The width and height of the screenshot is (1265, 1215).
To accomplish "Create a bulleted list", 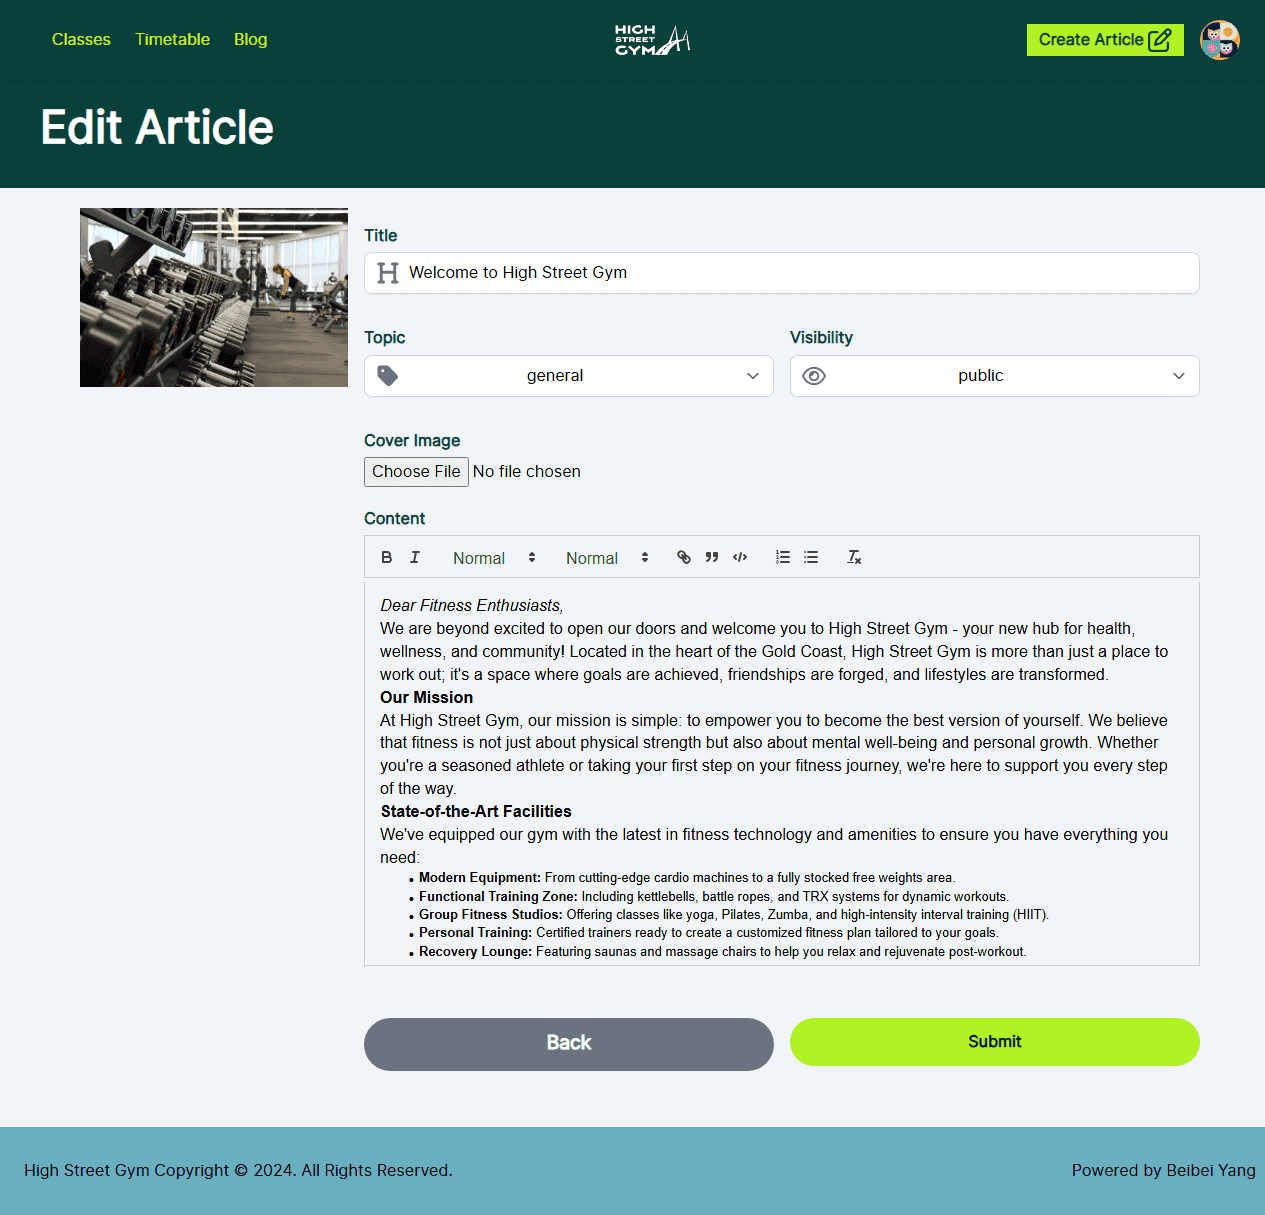I will (x=811, y=557).
